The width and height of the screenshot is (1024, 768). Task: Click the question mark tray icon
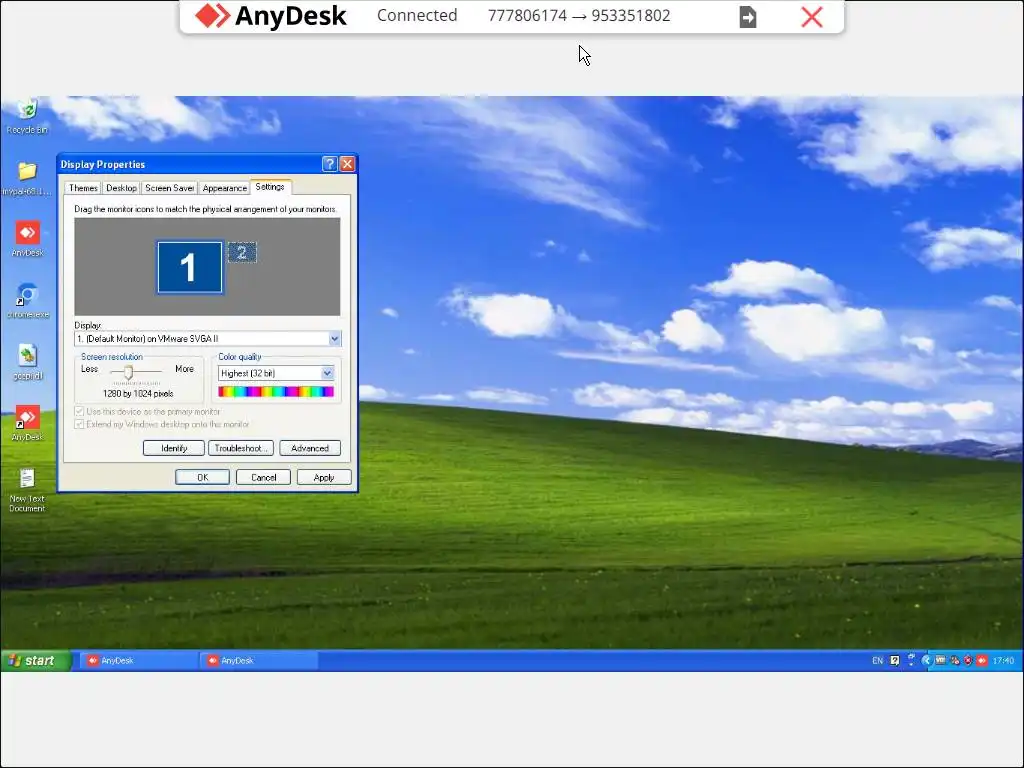pyautogui.click(x=895, y=661)
